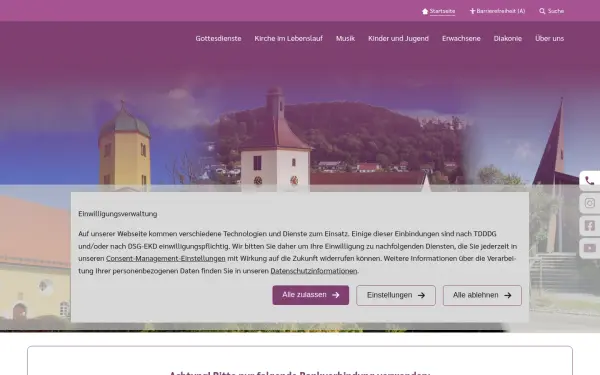This screenshot has width=600, height=375.
Task: Open the Diakonie menu
Action: click(x=507, y=38)
